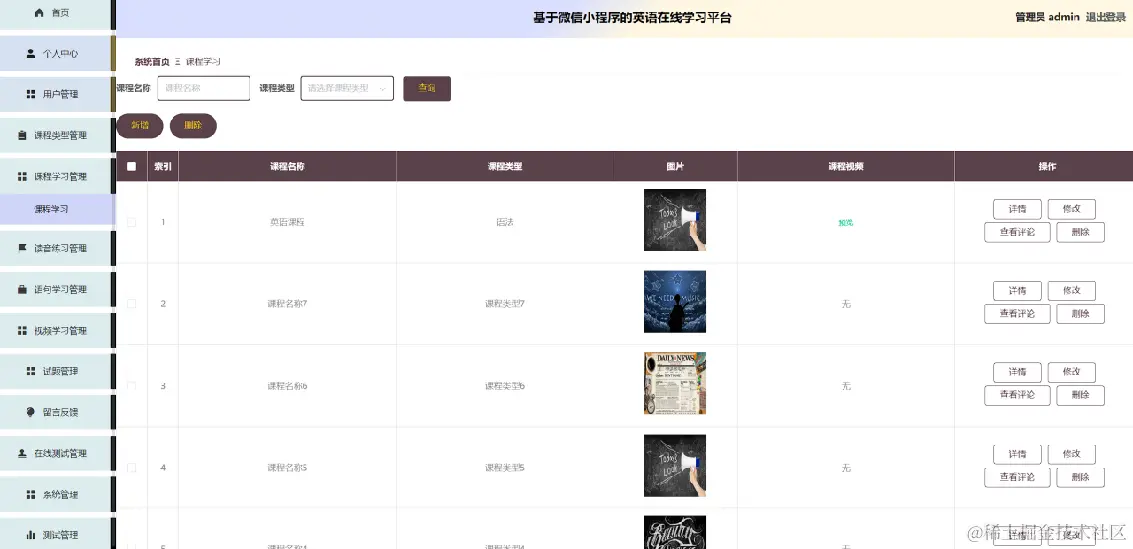Click 修改 for the 课程名称7 row
Viewport: 1133px width, 549px height.
pyautogui.click(x=1072, y=291)
